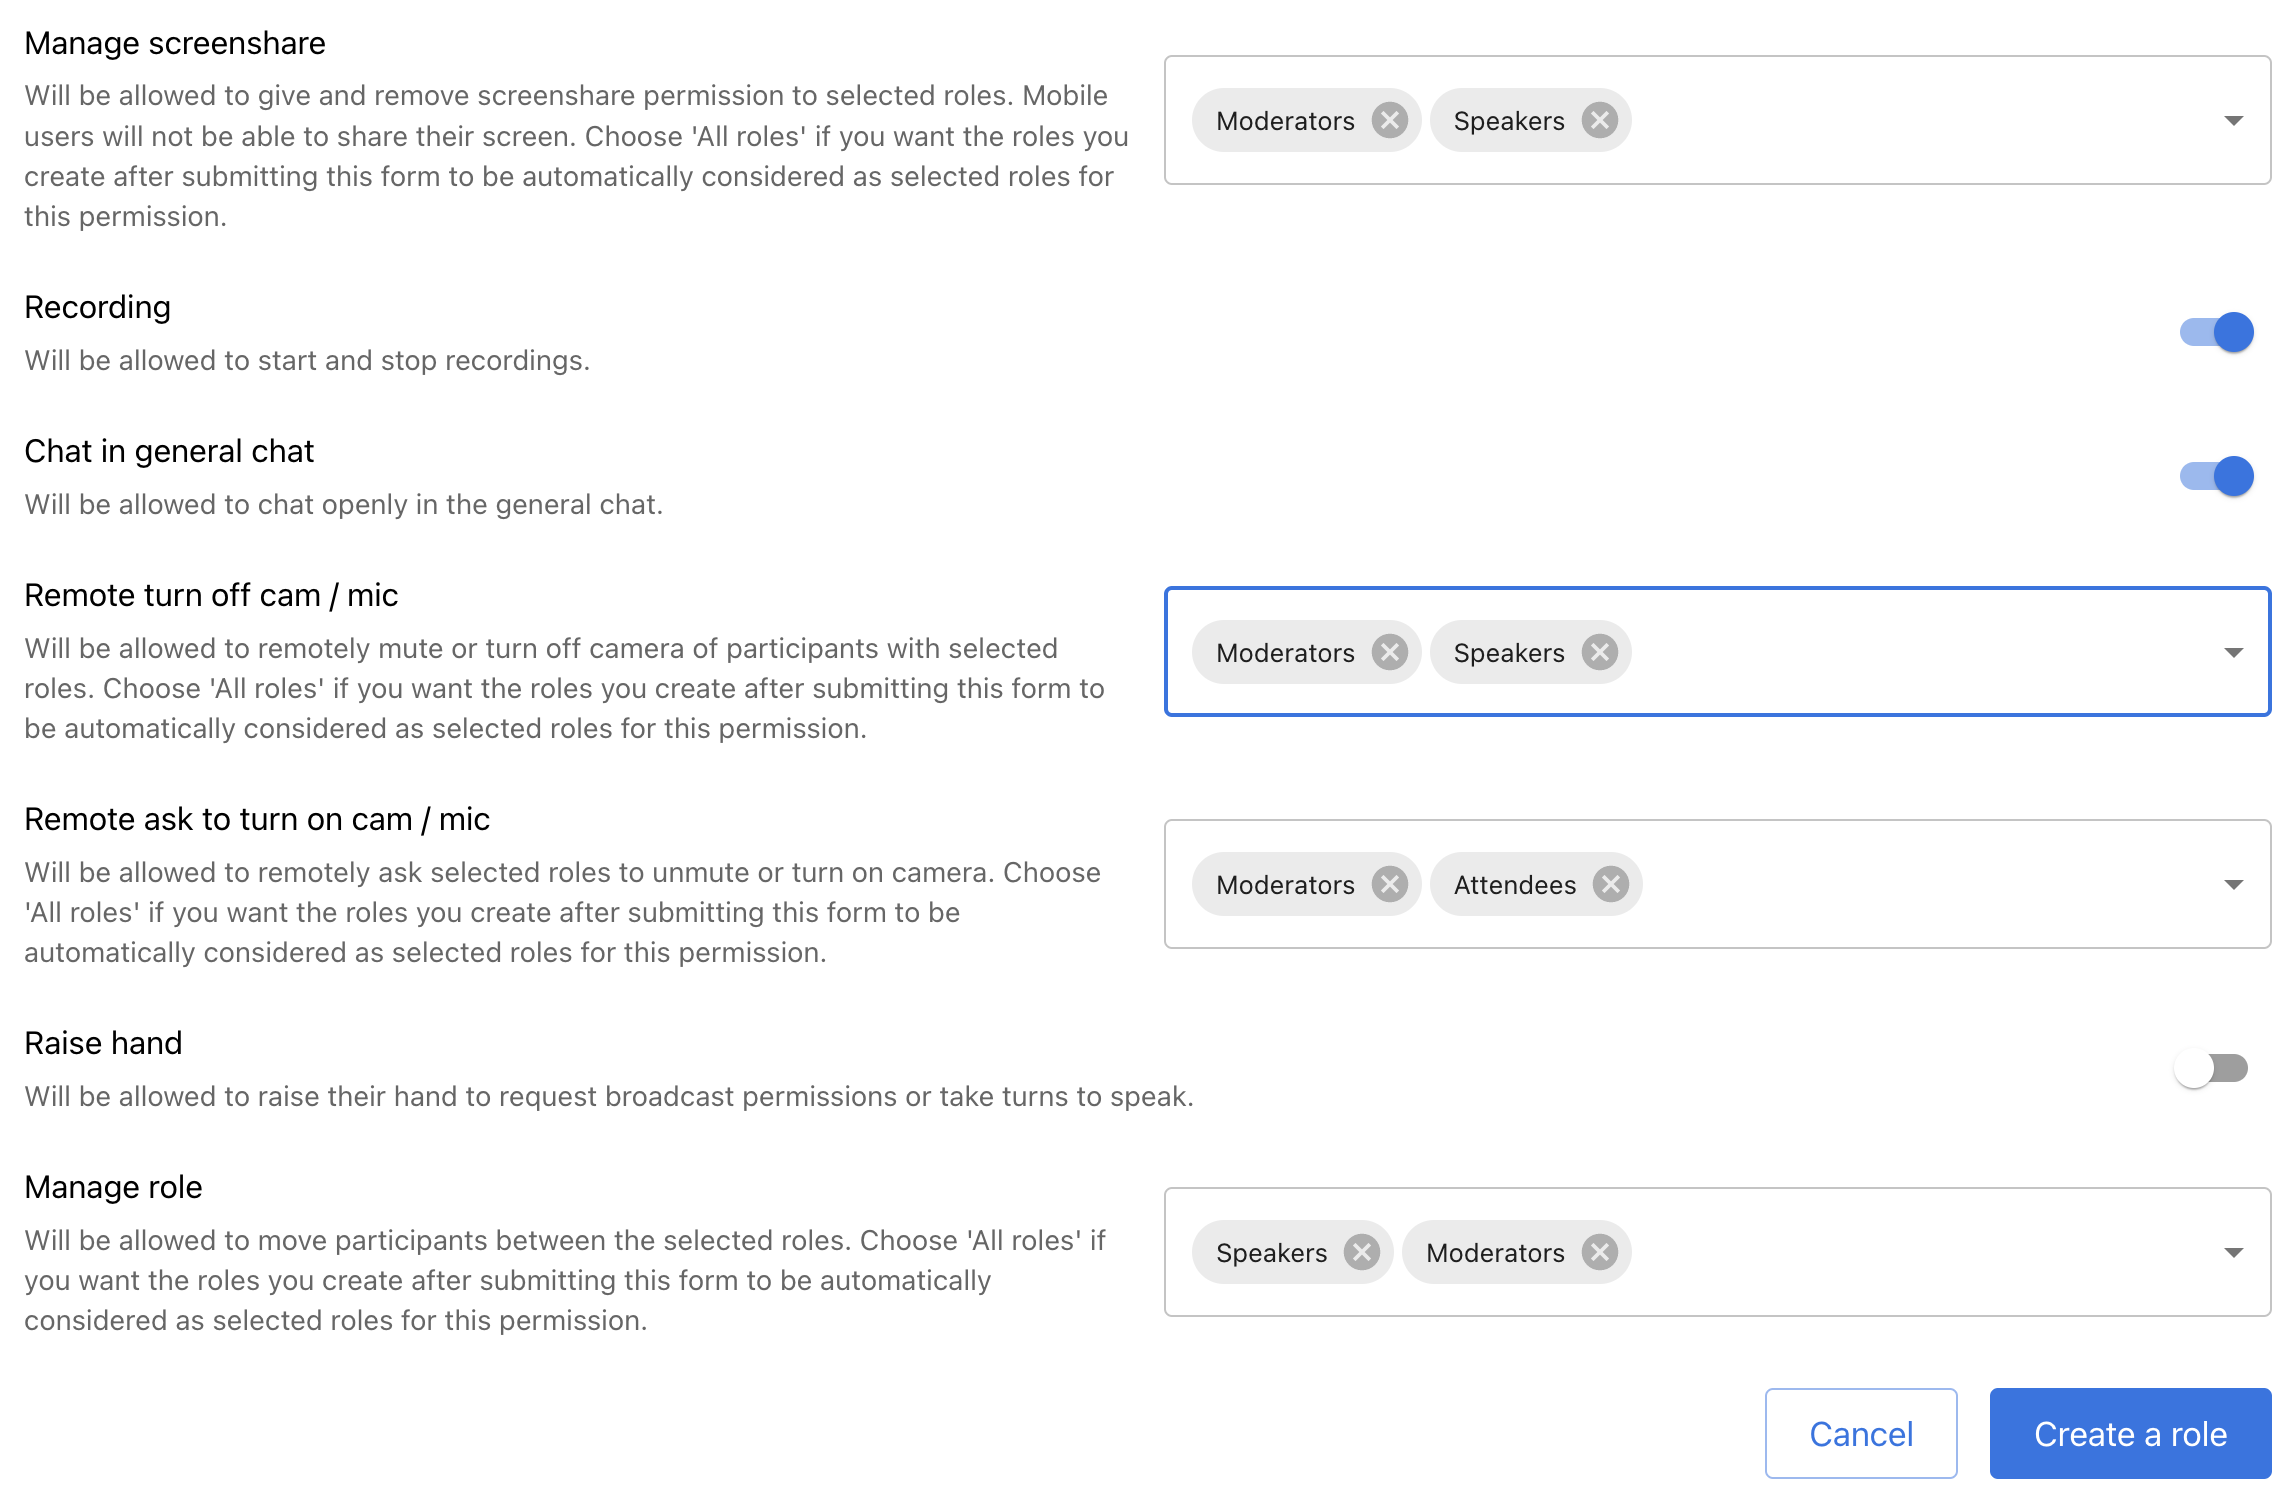Click inside the Remote turn off cam/mic field

(1900, 653)
